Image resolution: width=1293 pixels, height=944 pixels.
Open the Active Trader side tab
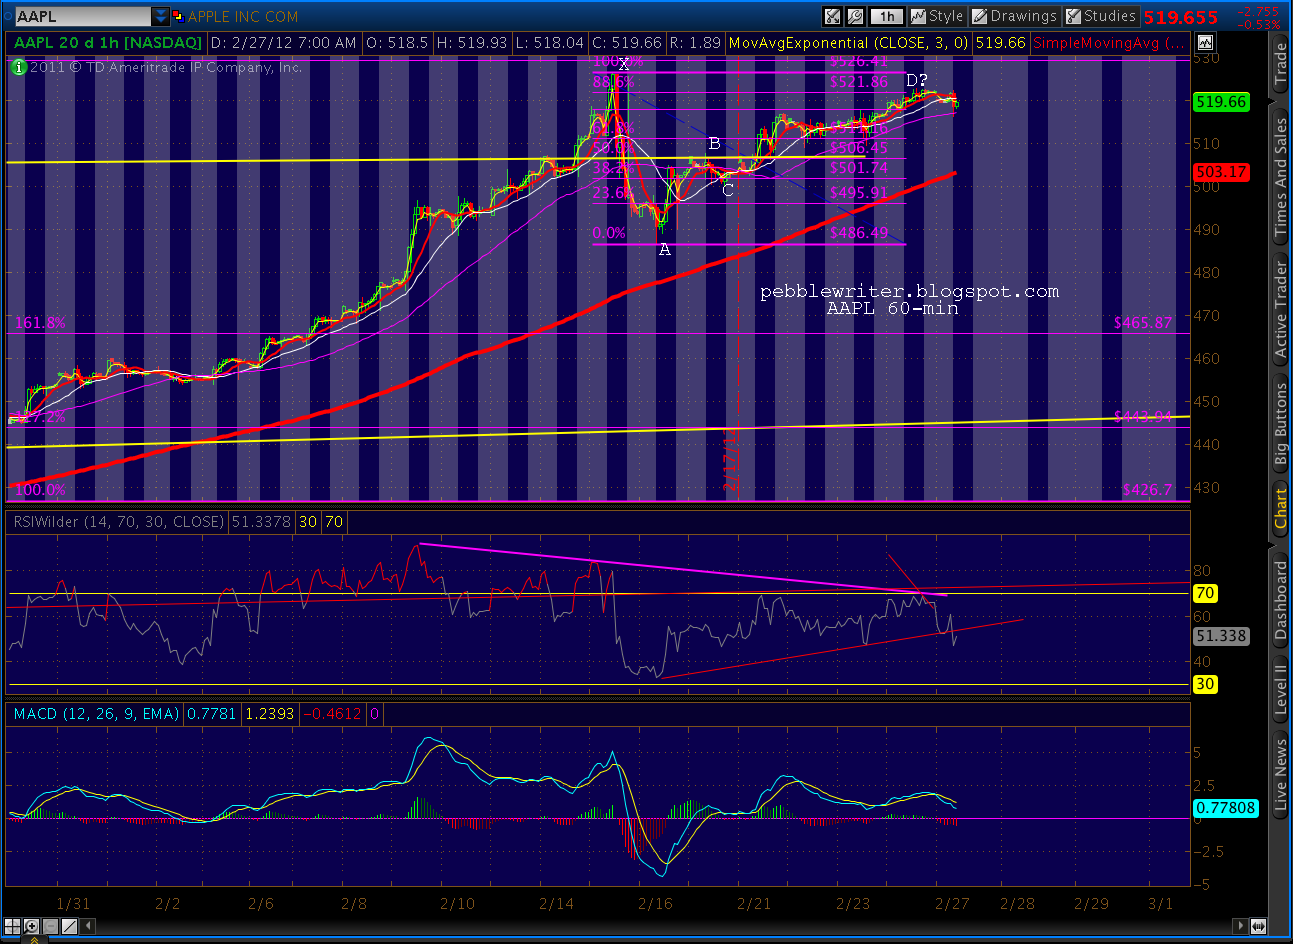coord(1280,308)
